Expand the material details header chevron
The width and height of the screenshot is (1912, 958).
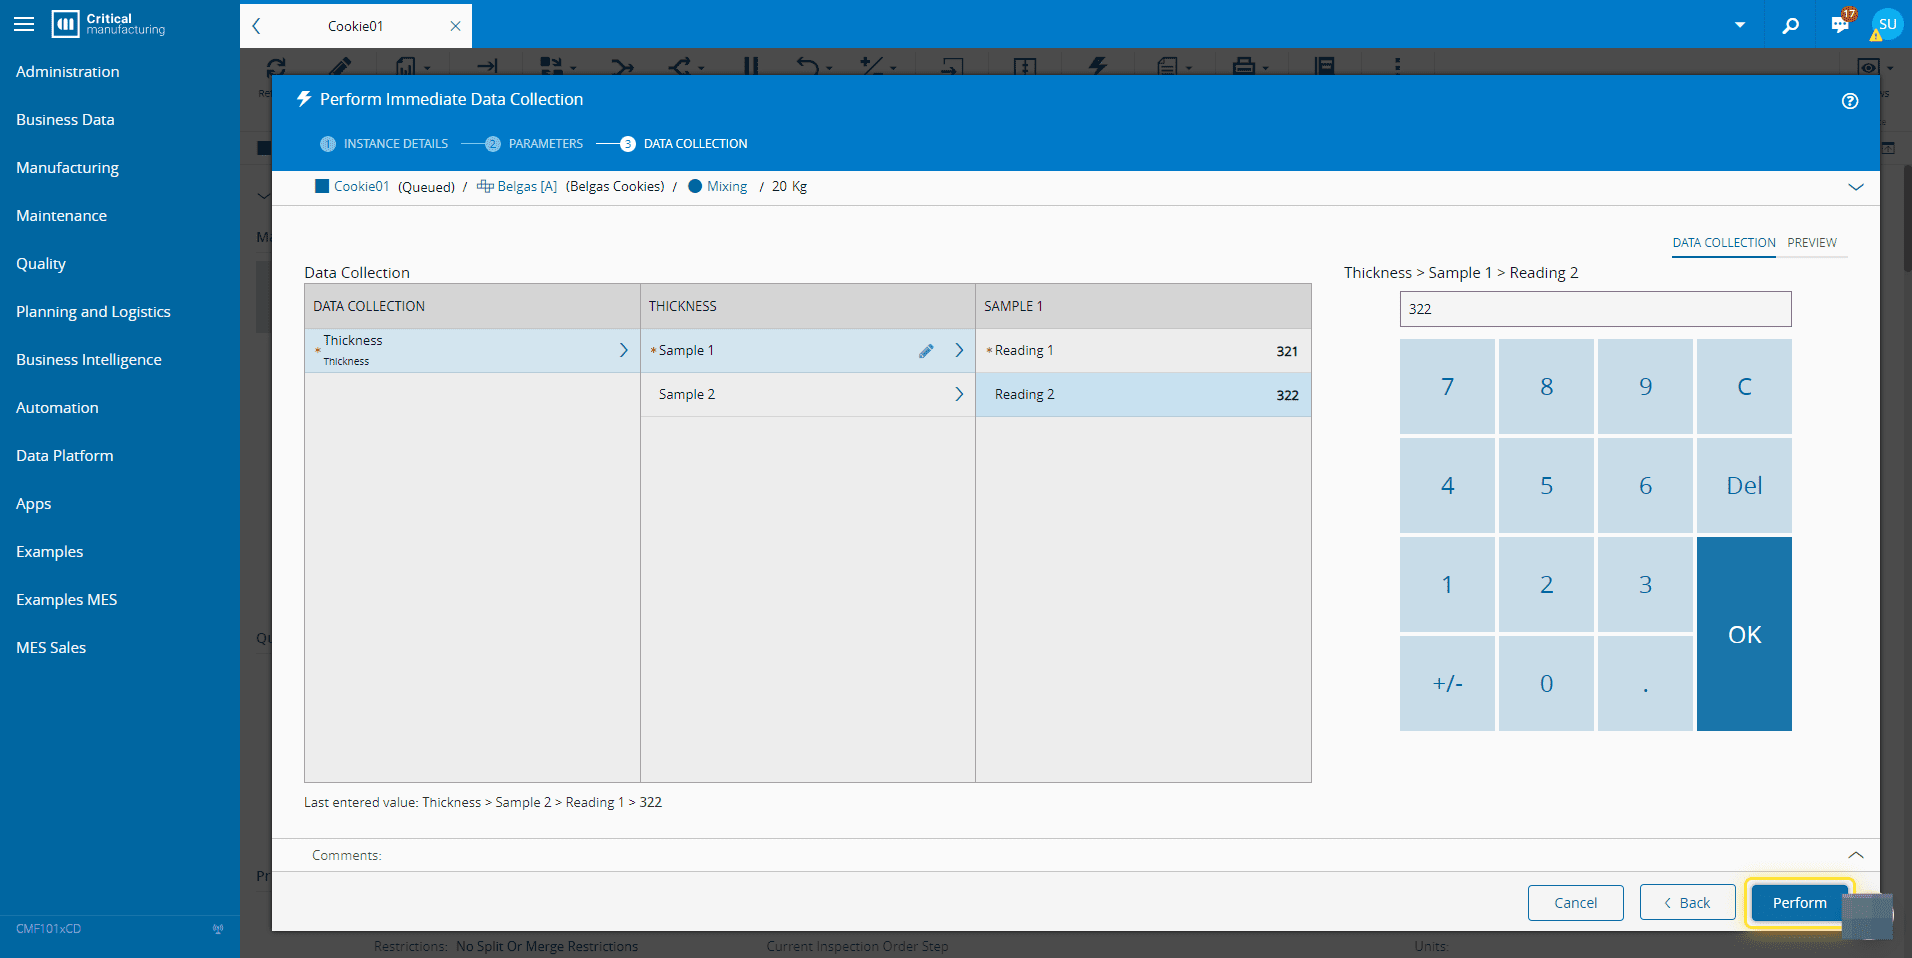(x=1855, y=187)
